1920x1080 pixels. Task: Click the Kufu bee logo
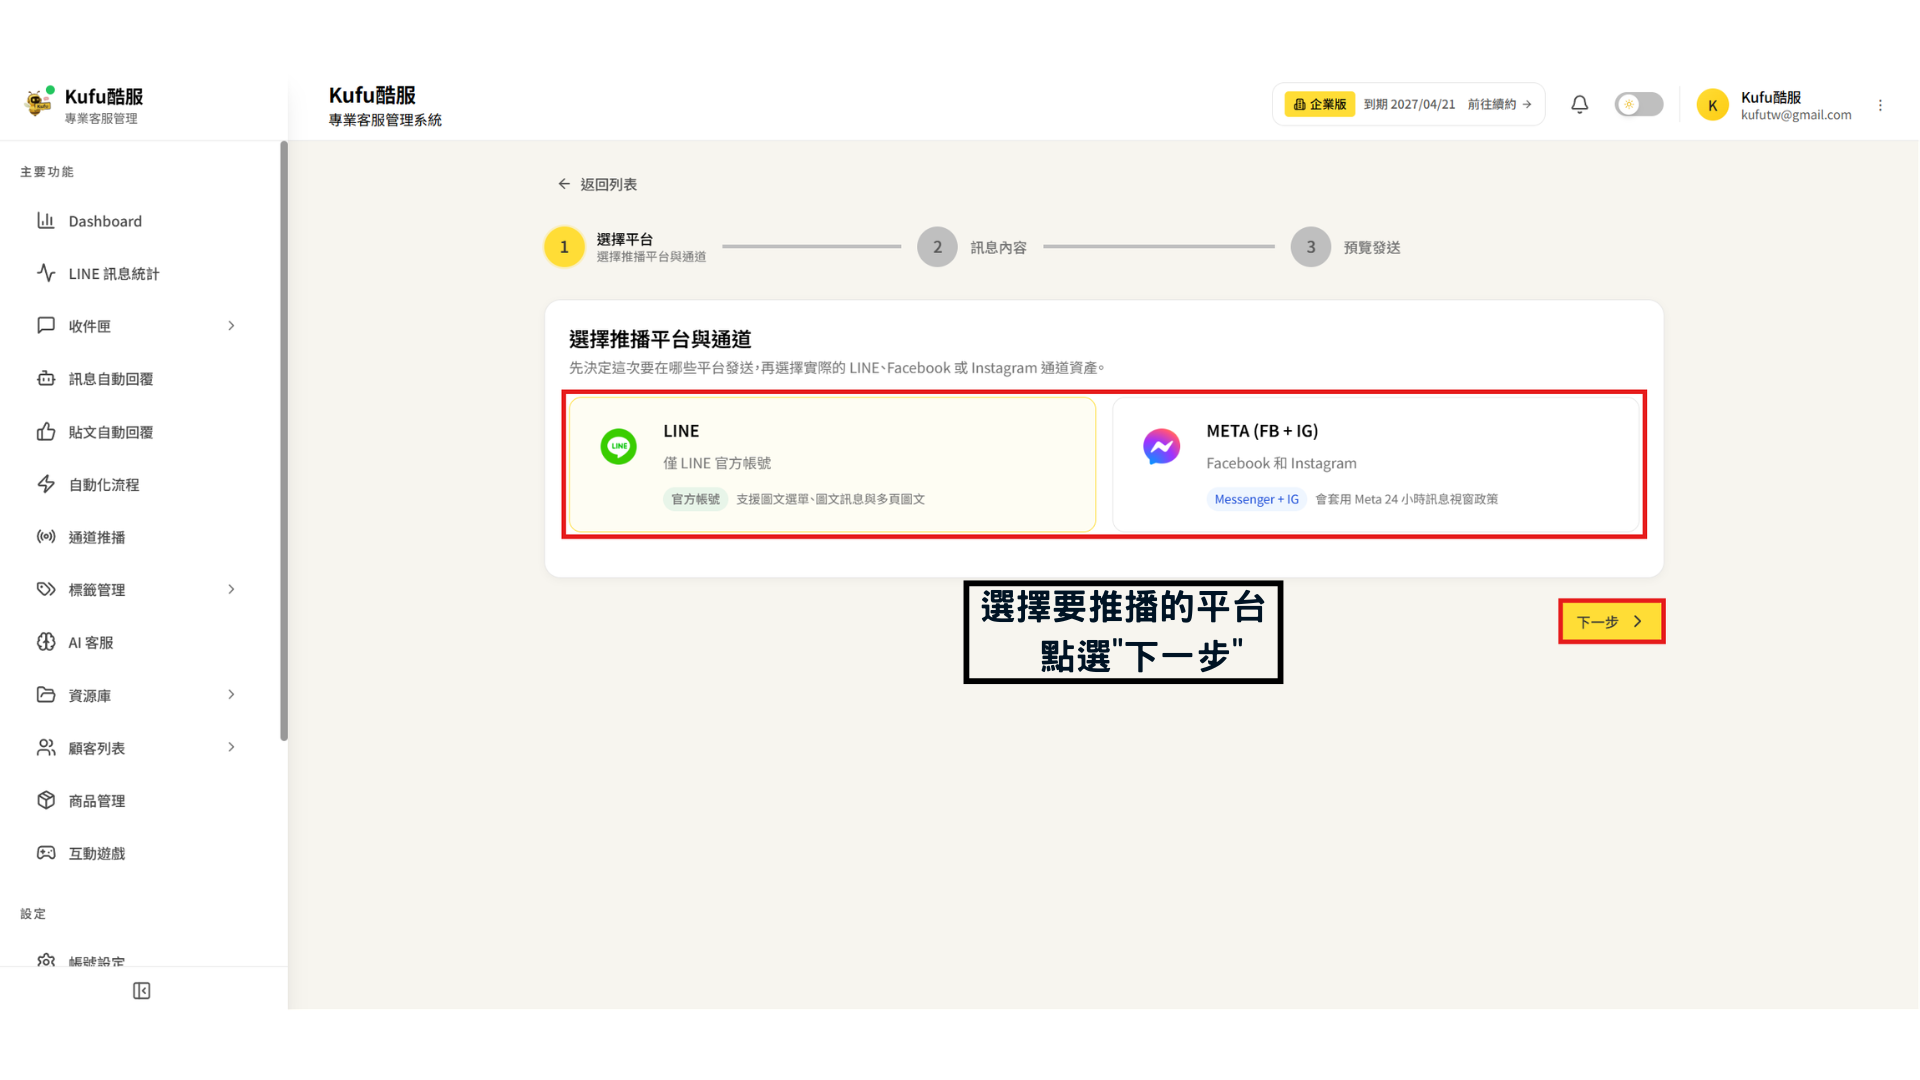point(38,102)
